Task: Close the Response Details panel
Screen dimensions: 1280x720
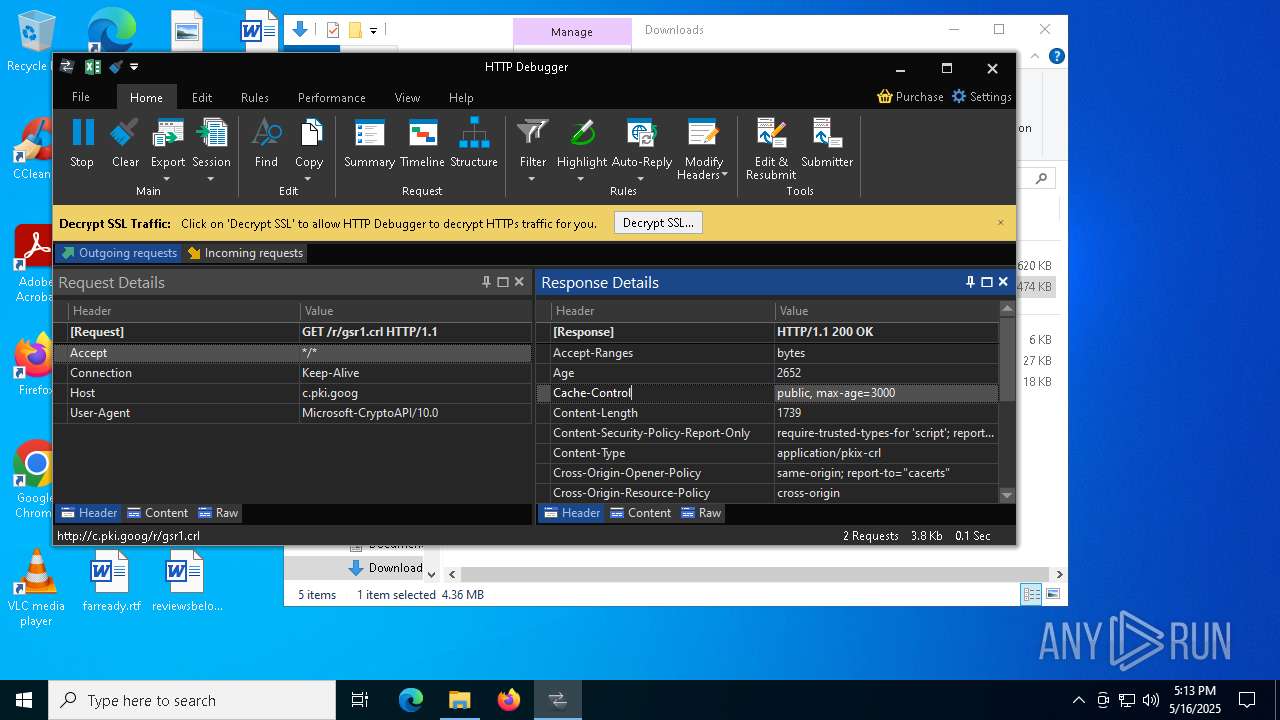Action: (x=1003, y=282)
